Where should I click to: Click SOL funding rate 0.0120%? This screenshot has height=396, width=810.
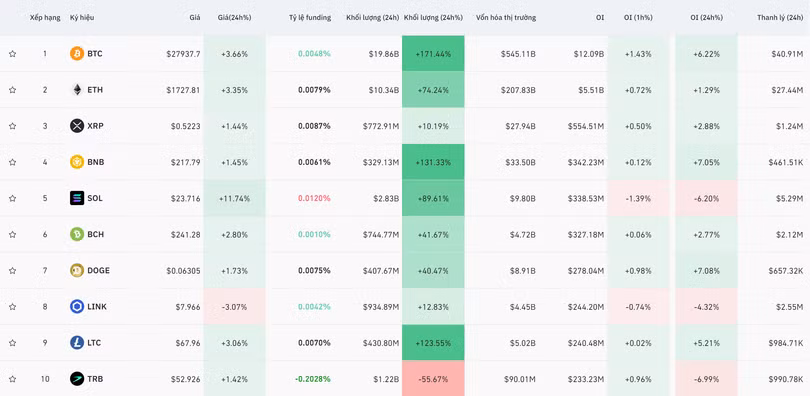[314, 198]
